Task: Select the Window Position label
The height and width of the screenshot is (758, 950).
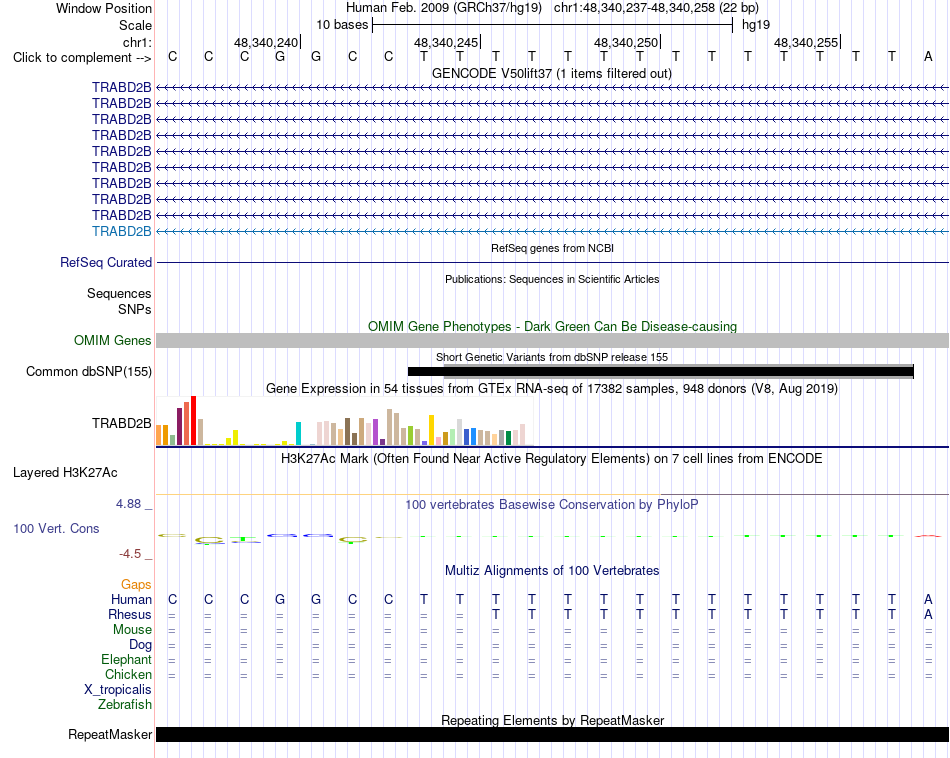Action: pos(104,8)
